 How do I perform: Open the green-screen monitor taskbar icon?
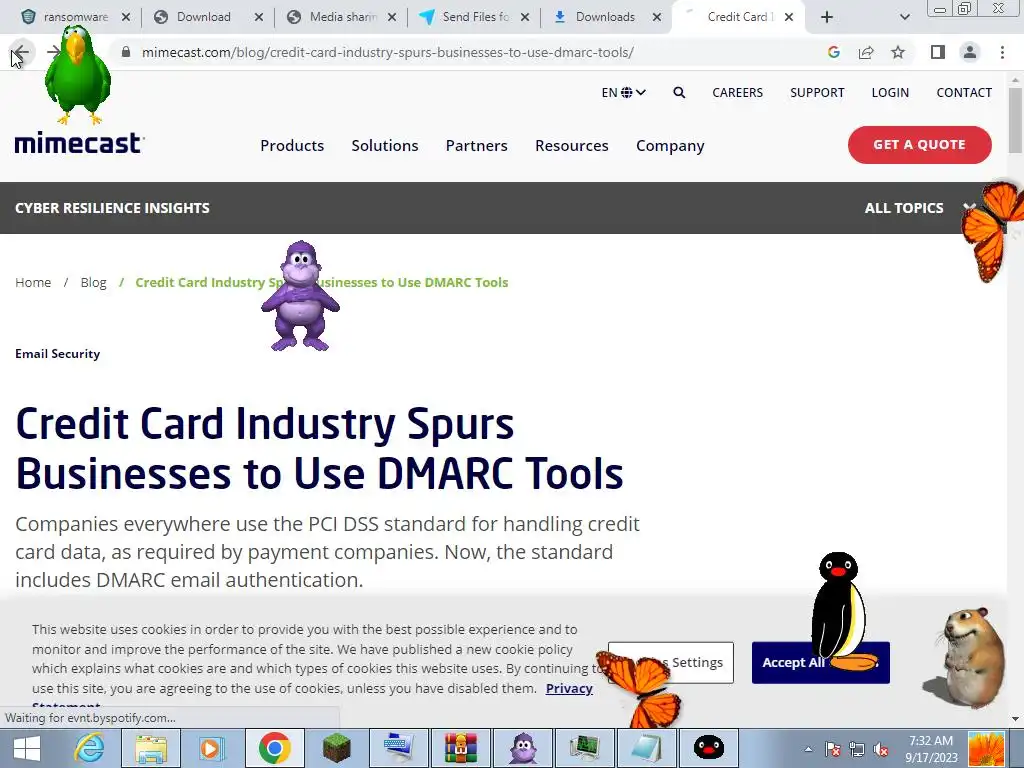[x=584, y=748]
